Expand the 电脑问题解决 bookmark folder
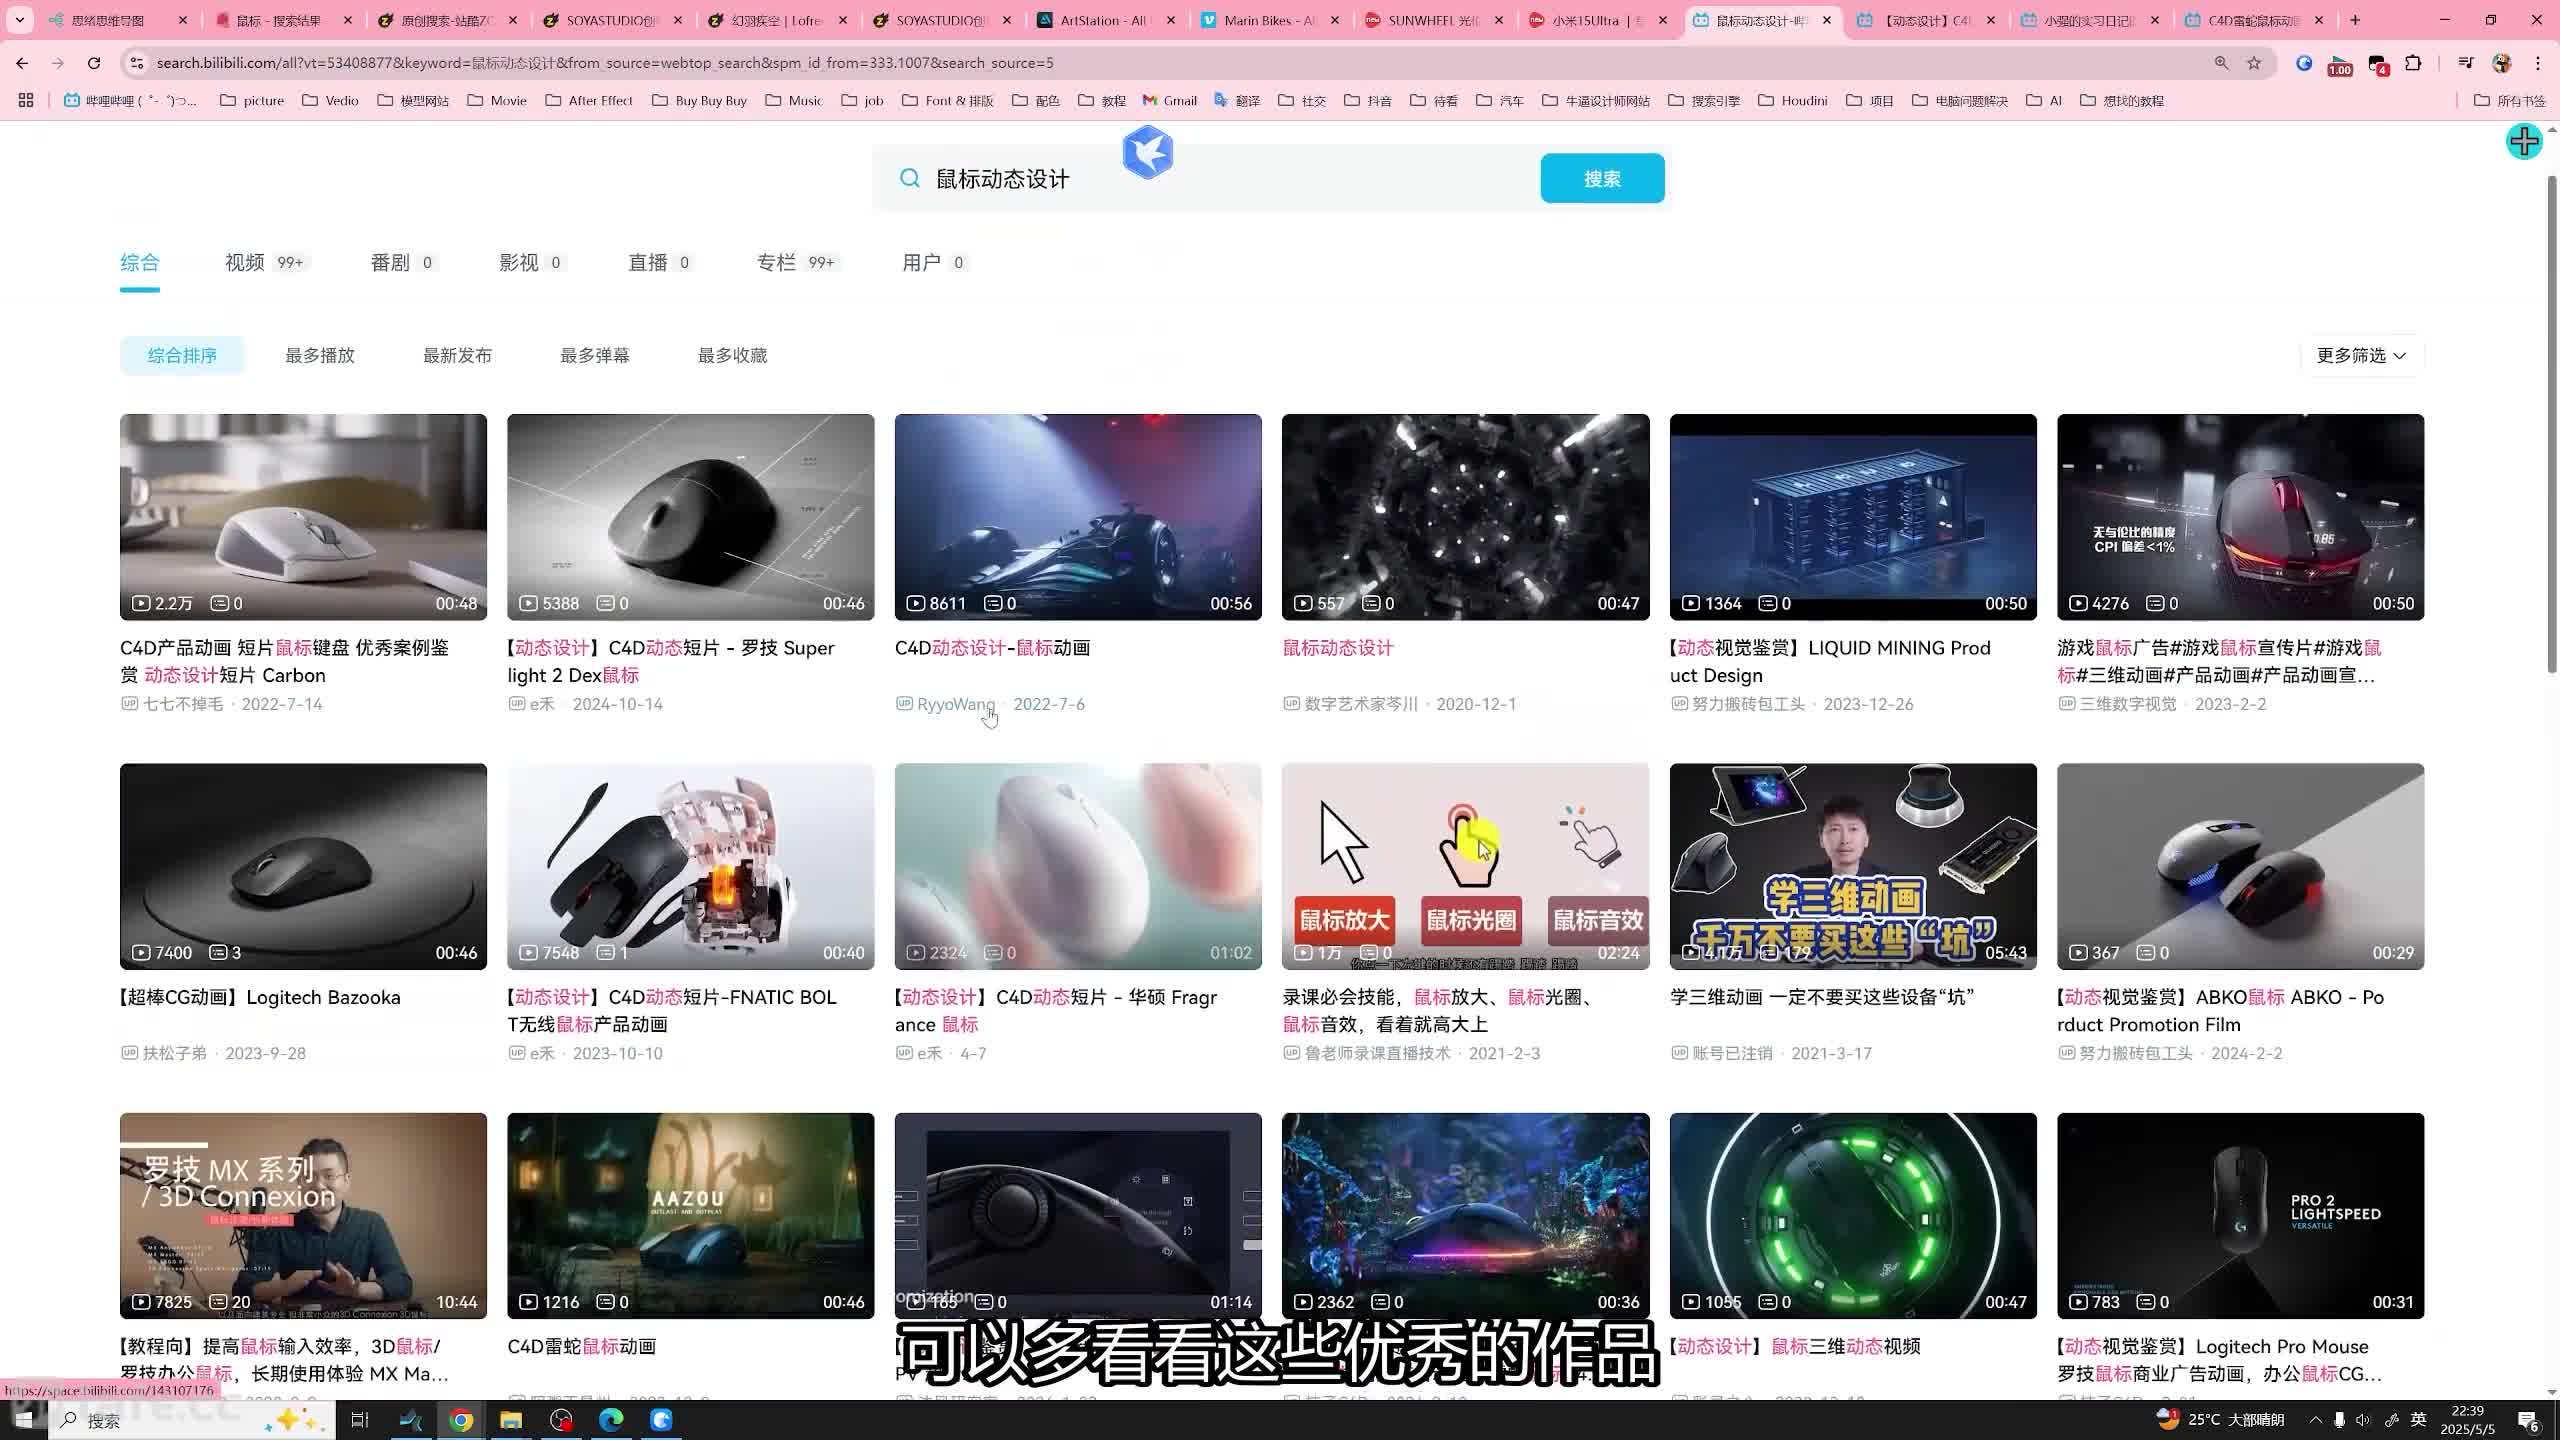This screenshot has height=1440, width=2560. [1960, 100]
